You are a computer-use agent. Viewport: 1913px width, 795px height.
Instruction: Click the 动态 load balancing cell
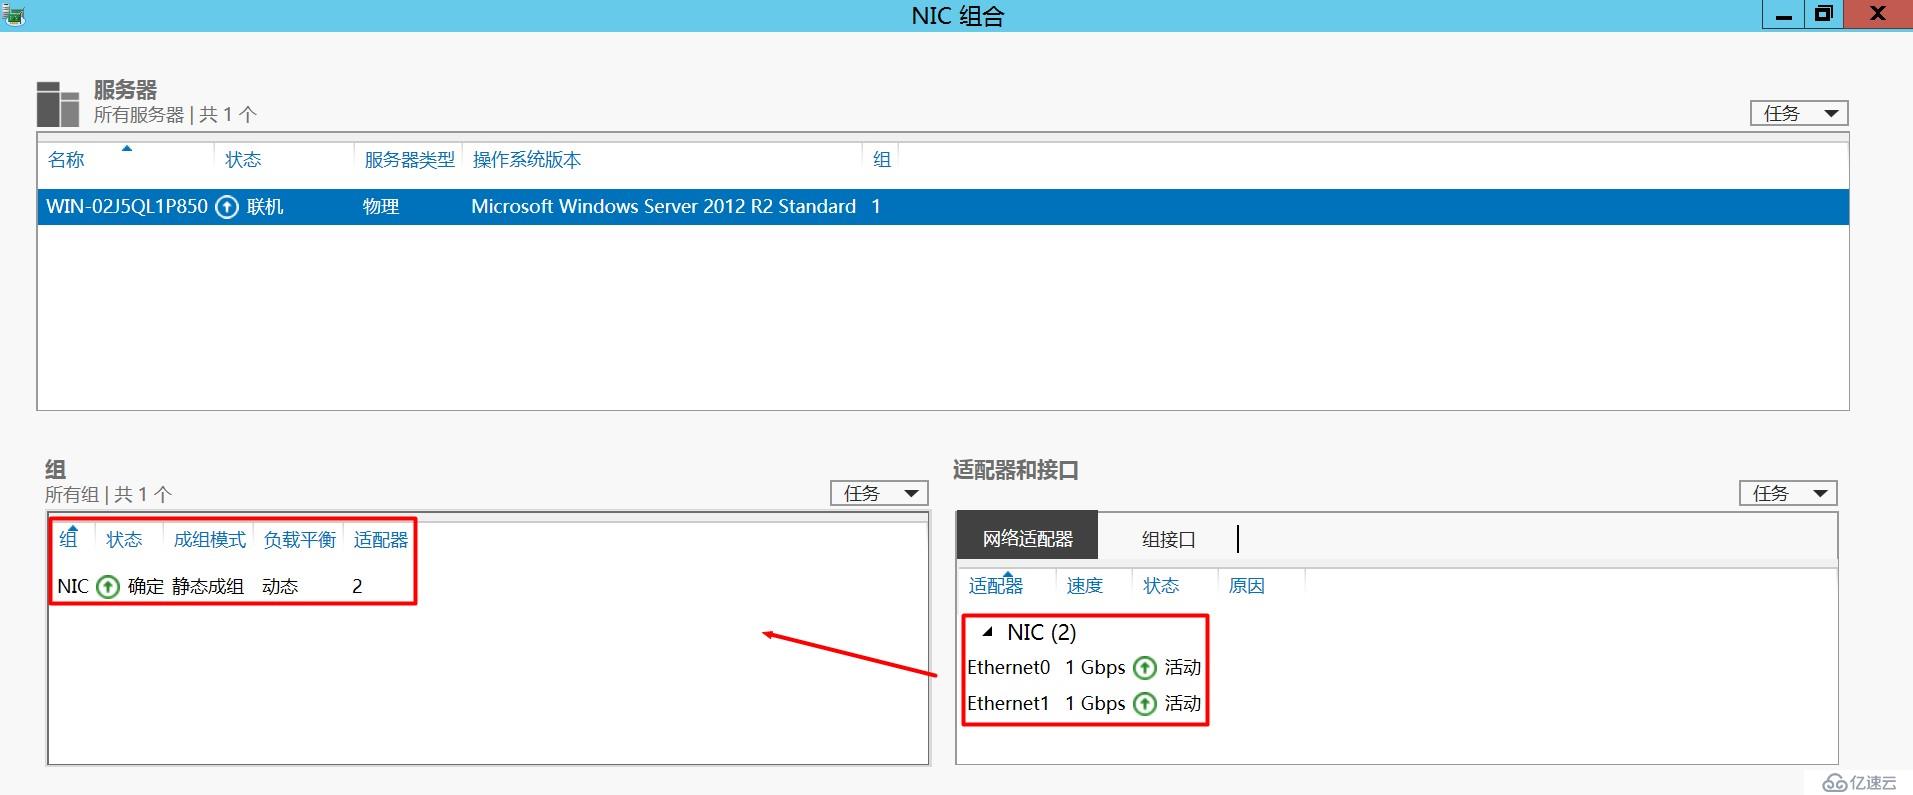[280, 587]
